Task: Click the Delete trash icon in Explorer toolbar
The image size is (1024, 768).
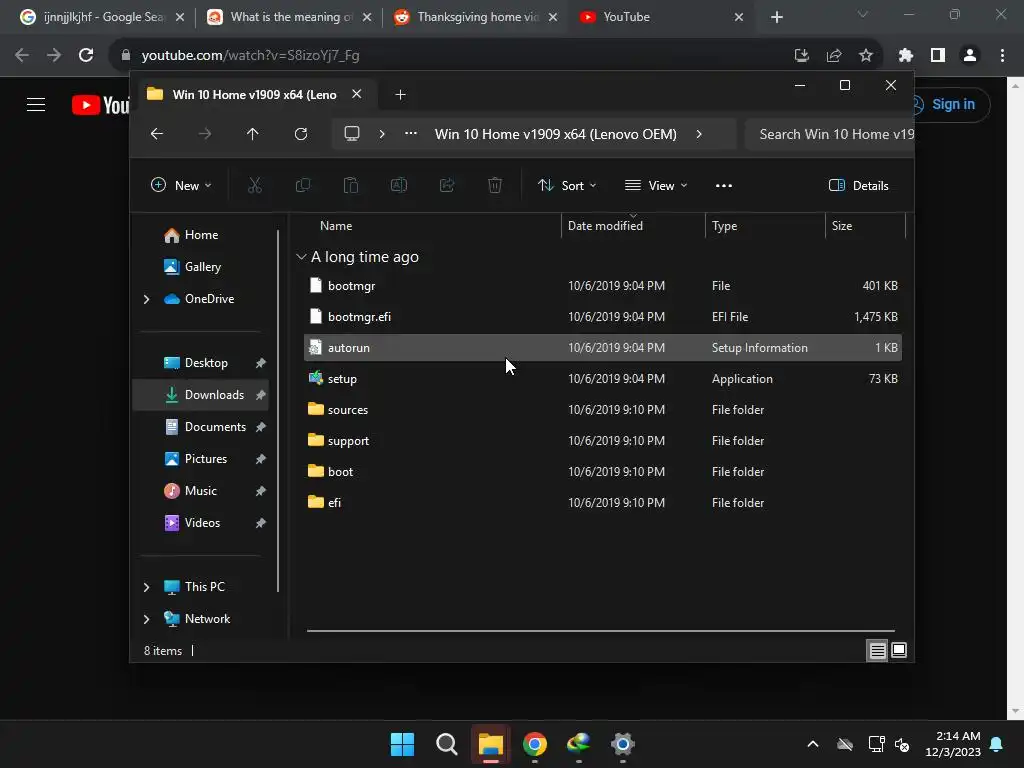Action: (495, 185)
